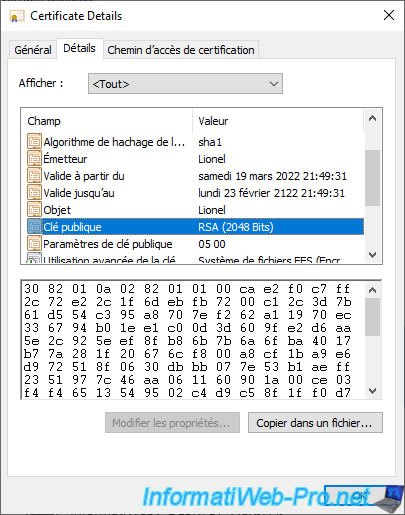Click the hex value pane's scroll up arrow

pyautogui.click(x=372, y=290)
